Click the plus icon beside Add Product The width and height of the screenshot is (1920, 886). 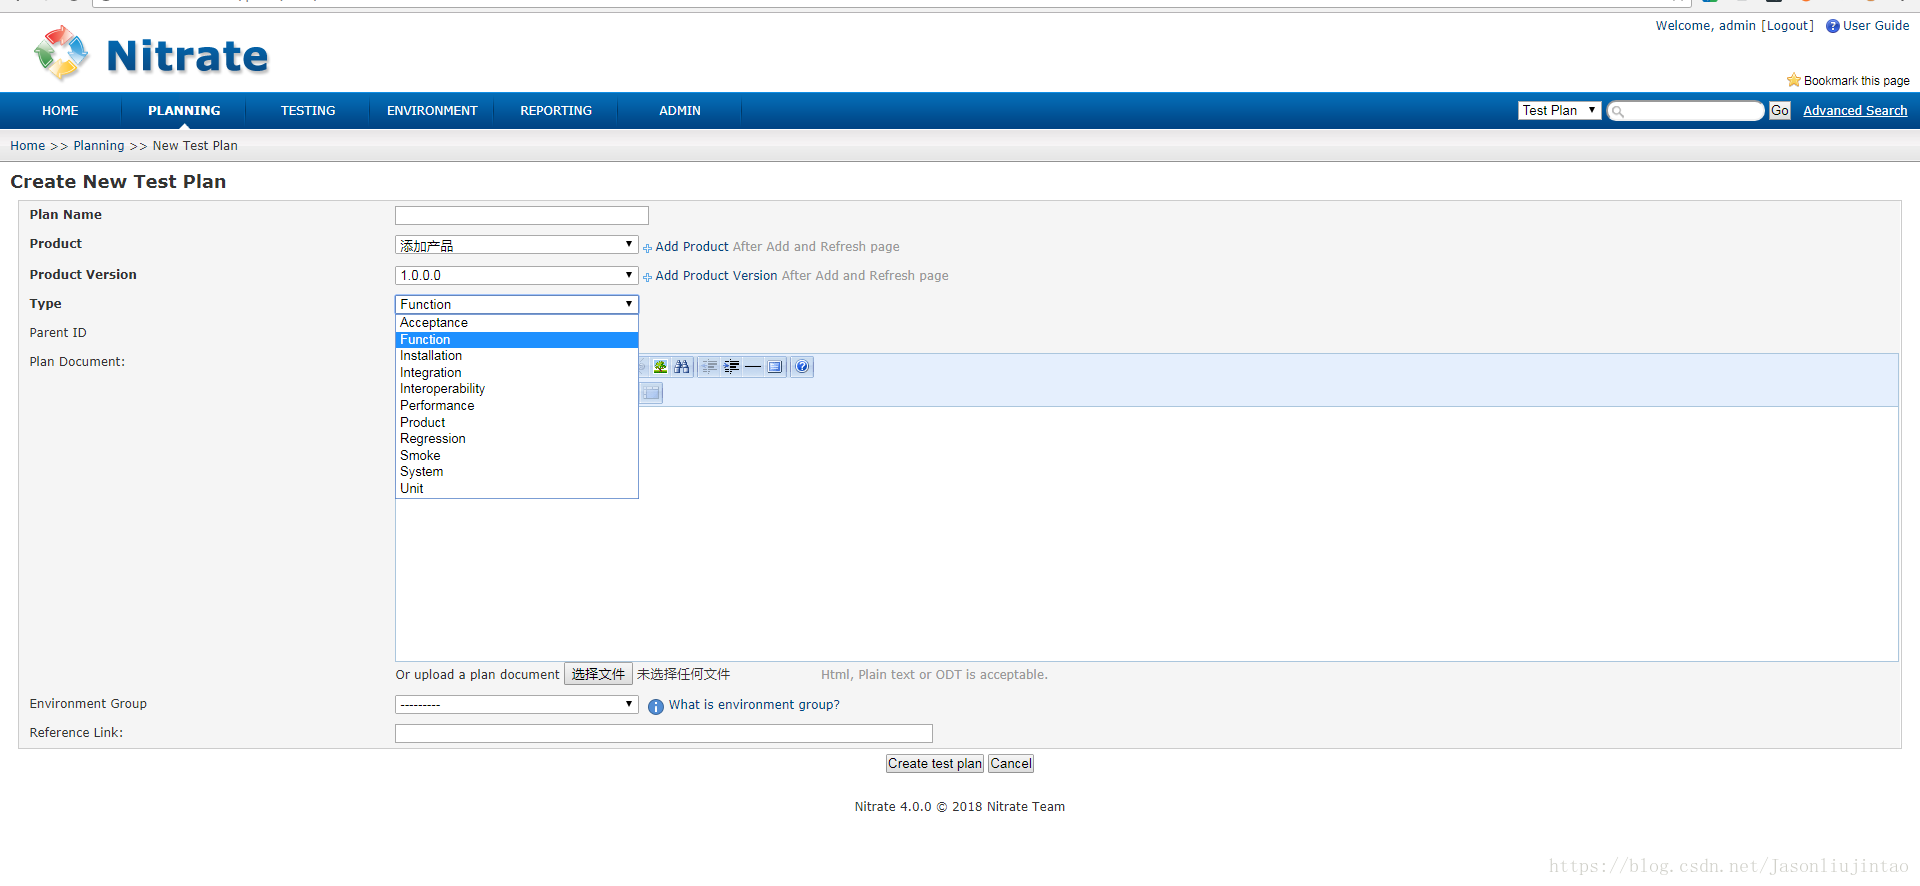point(647,248)
